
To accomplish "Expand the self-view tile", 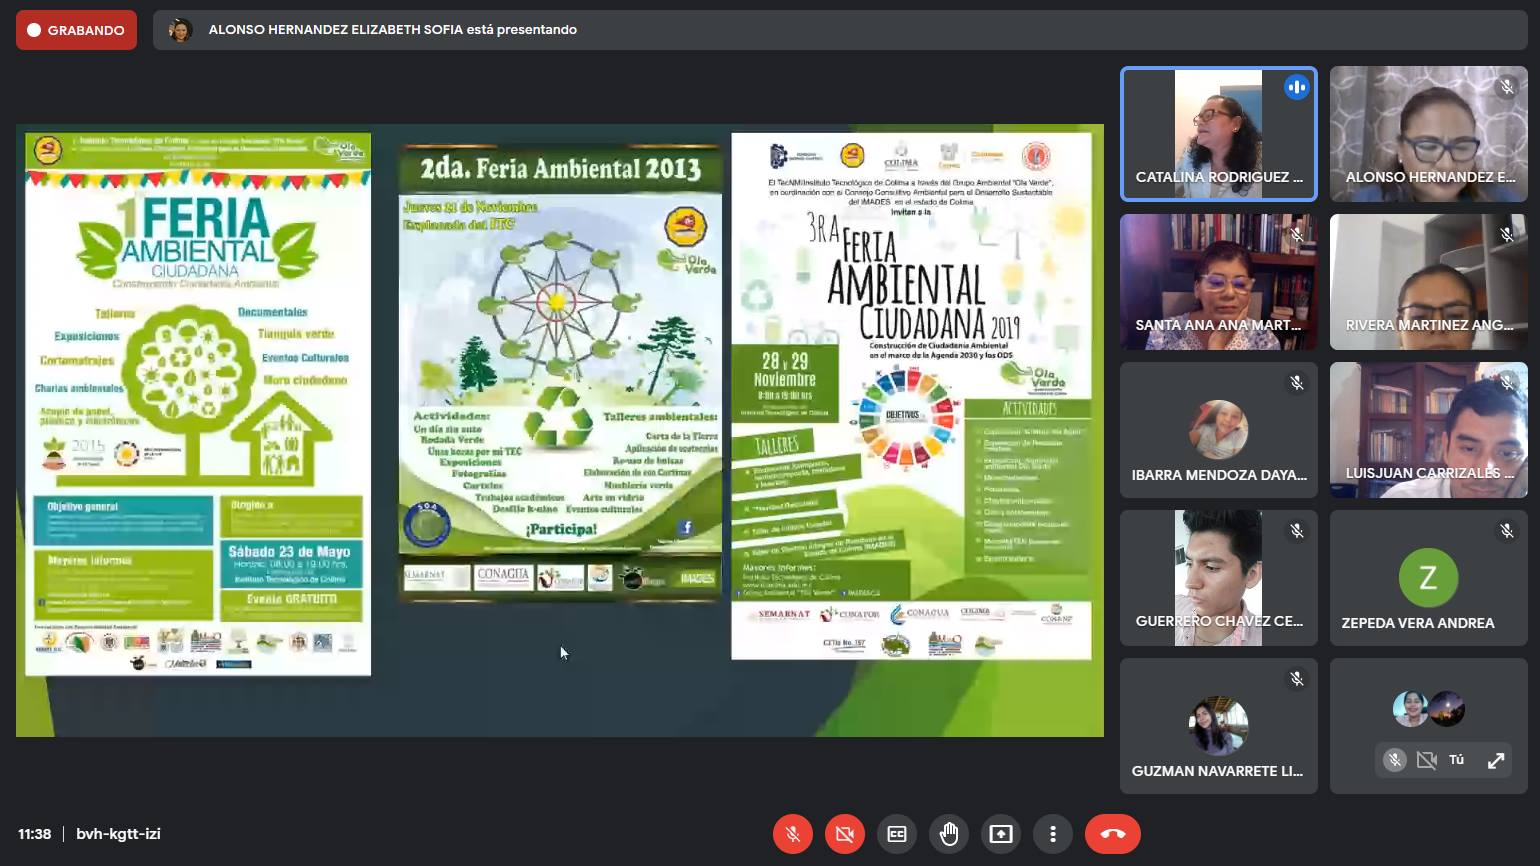I will [x=1496, y=760].
